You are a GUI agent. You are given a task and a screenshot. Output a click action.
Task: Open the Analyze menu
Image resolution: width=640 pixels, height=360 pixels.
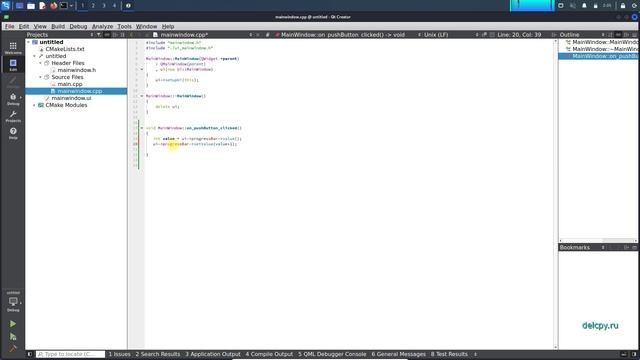pos(102,27)
